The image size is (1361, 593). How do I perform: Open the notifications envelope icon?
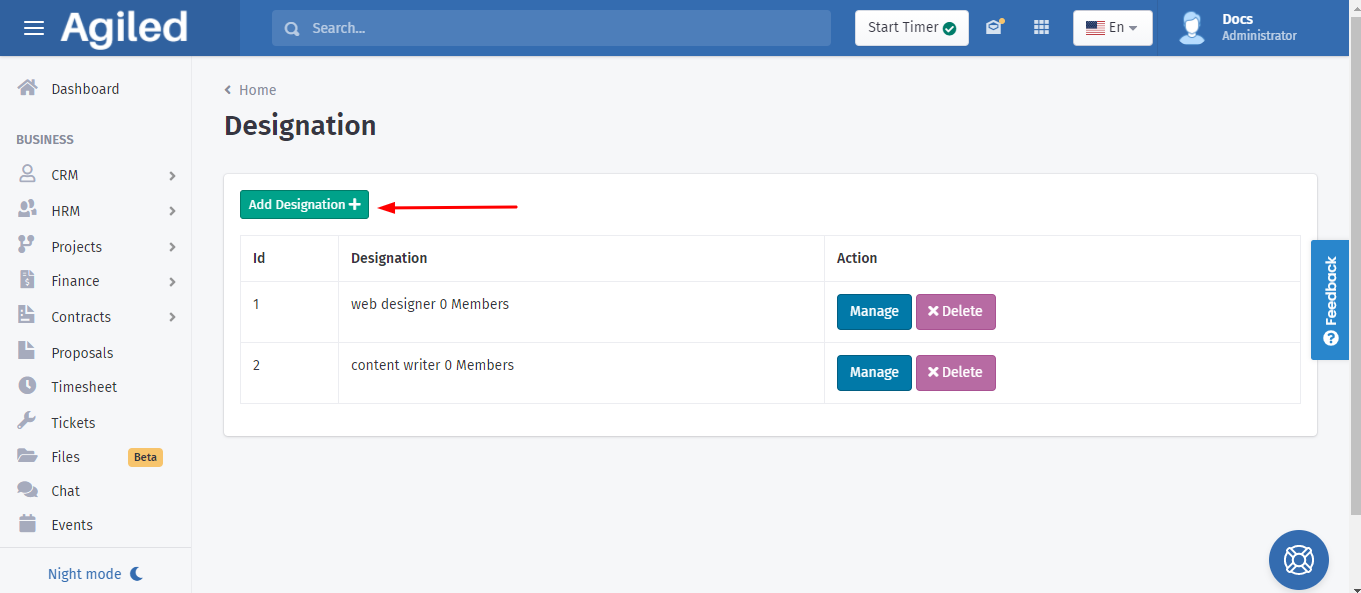(x=993, y=28)
